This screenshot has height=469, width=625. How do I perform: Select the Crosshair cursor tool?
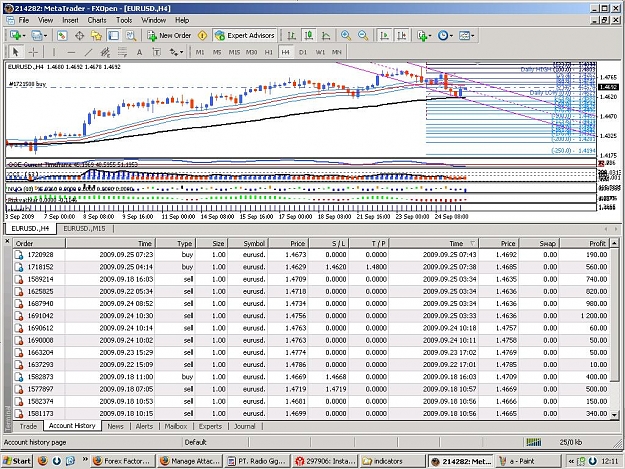click(33, 52)
